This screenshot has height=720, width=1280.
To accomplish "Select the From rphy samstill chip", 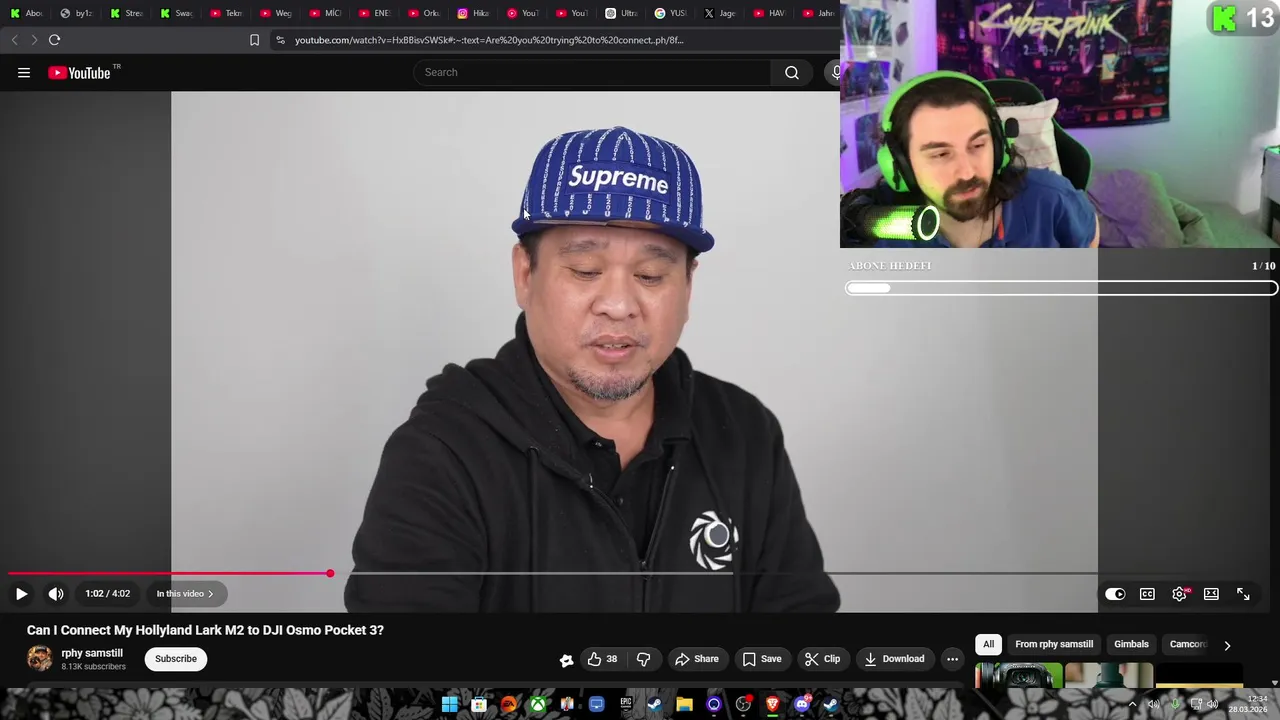I will (1054, 644).
